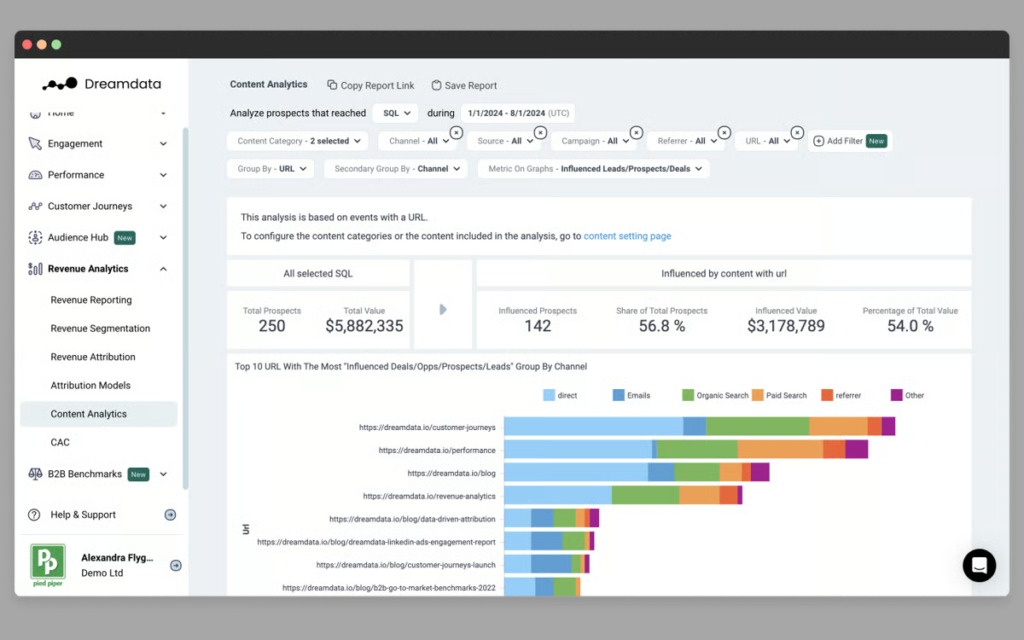Click the Revenue Analytics bars icon
Viewport: 1024px width, 640px height.
click(x=35, y=268)
